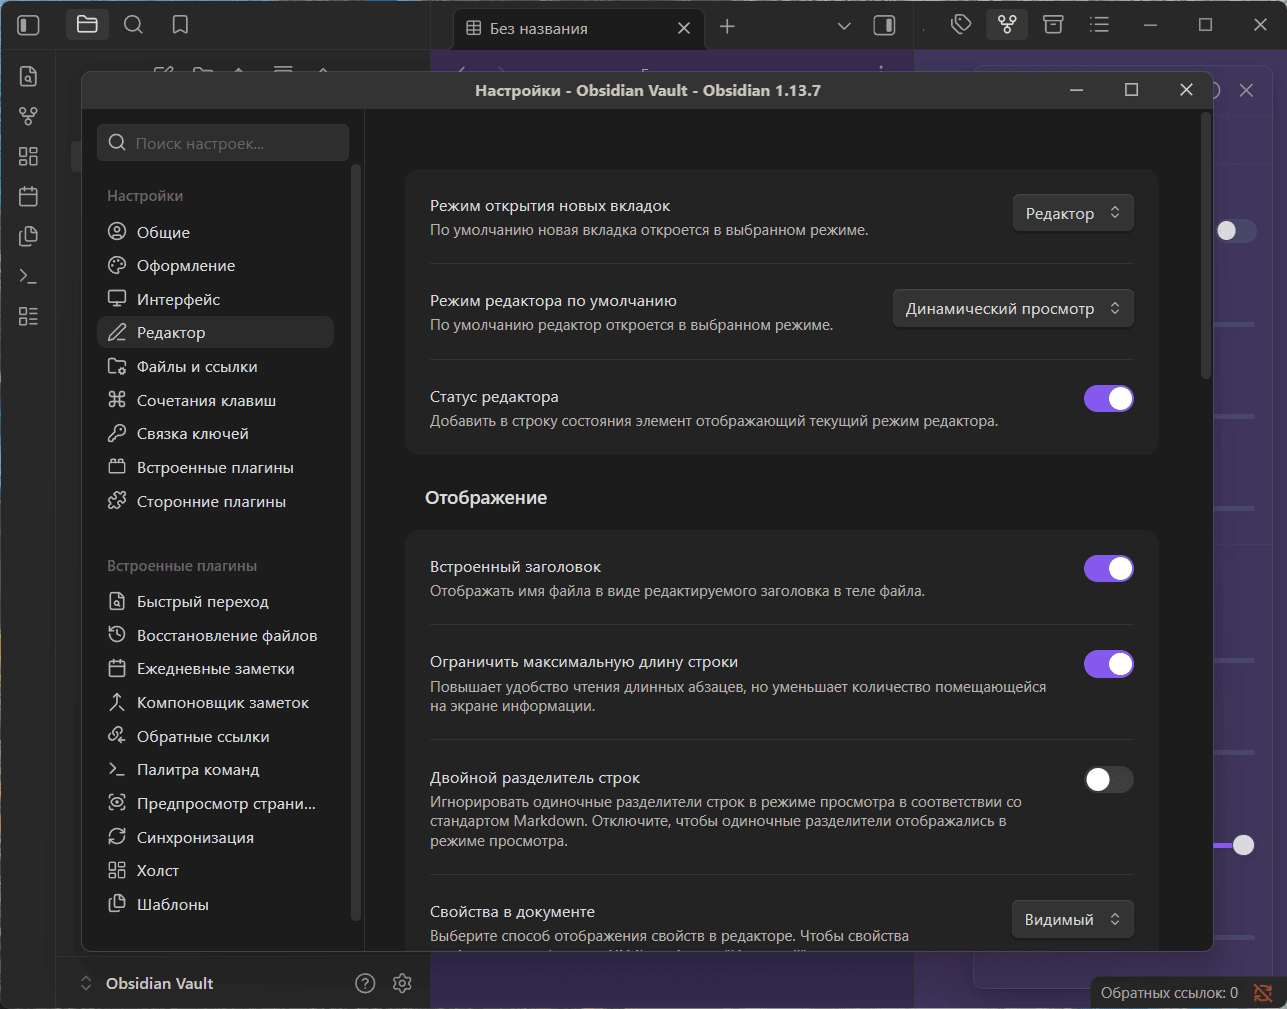Insert template using the ribbon copy icon

pyautogui.click(x=29, y=236)
